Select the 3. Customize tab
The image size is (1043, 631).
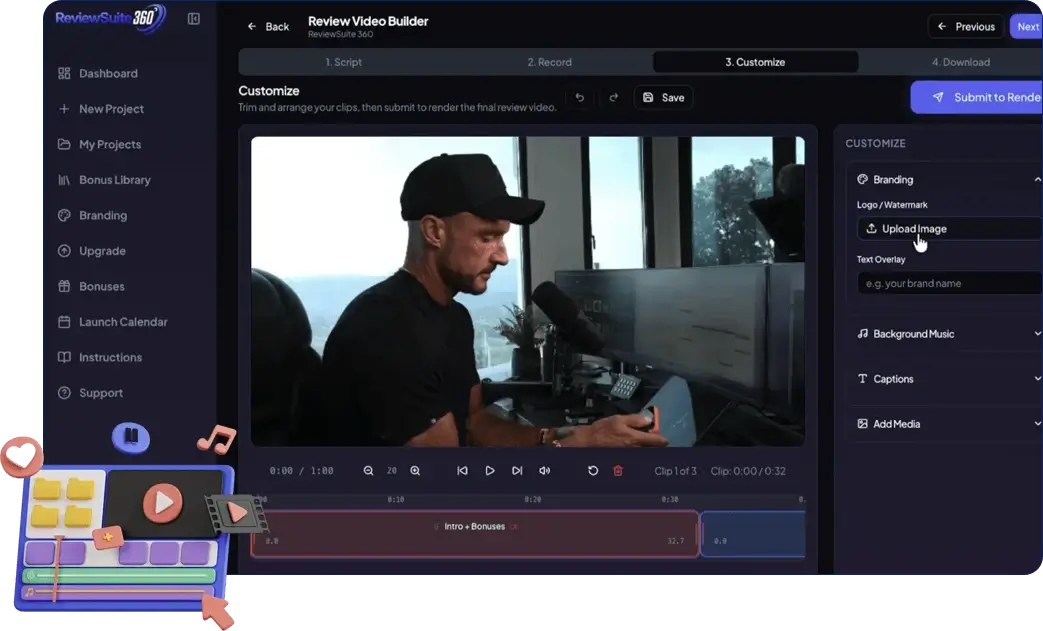[x=755, y=62]
